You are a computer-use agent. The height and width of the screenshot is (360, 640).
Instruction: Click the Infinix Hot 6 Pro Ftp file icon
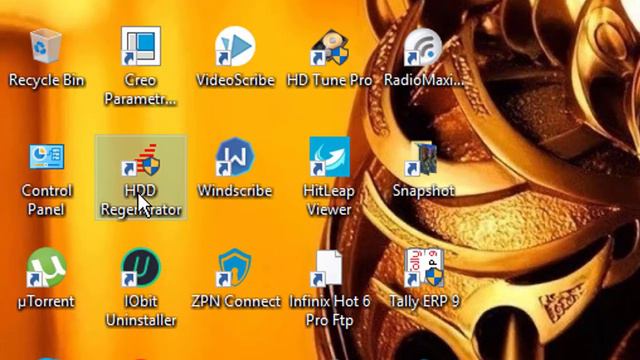(327, 268)
